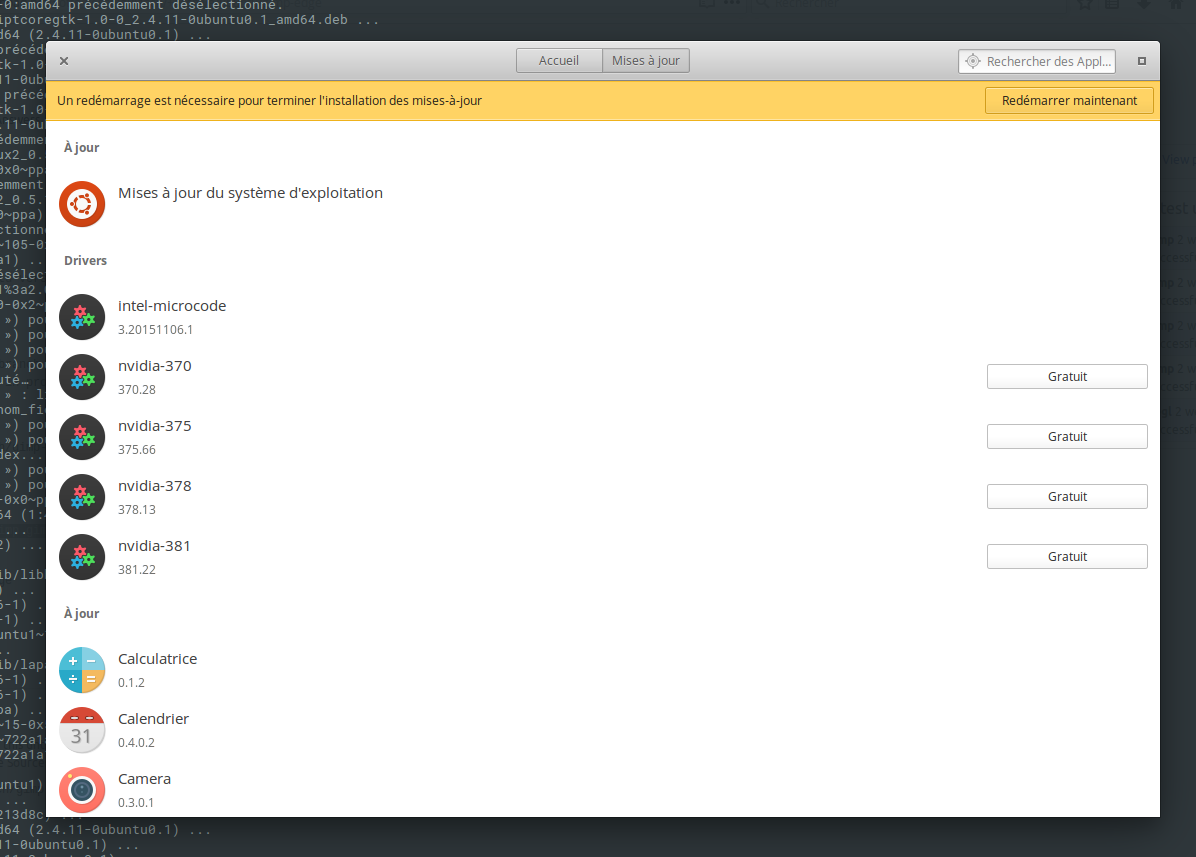The width and height of the screenshot is (1196, 857).
Task: Switch to the Accueil tab
Action: point(559,61)
